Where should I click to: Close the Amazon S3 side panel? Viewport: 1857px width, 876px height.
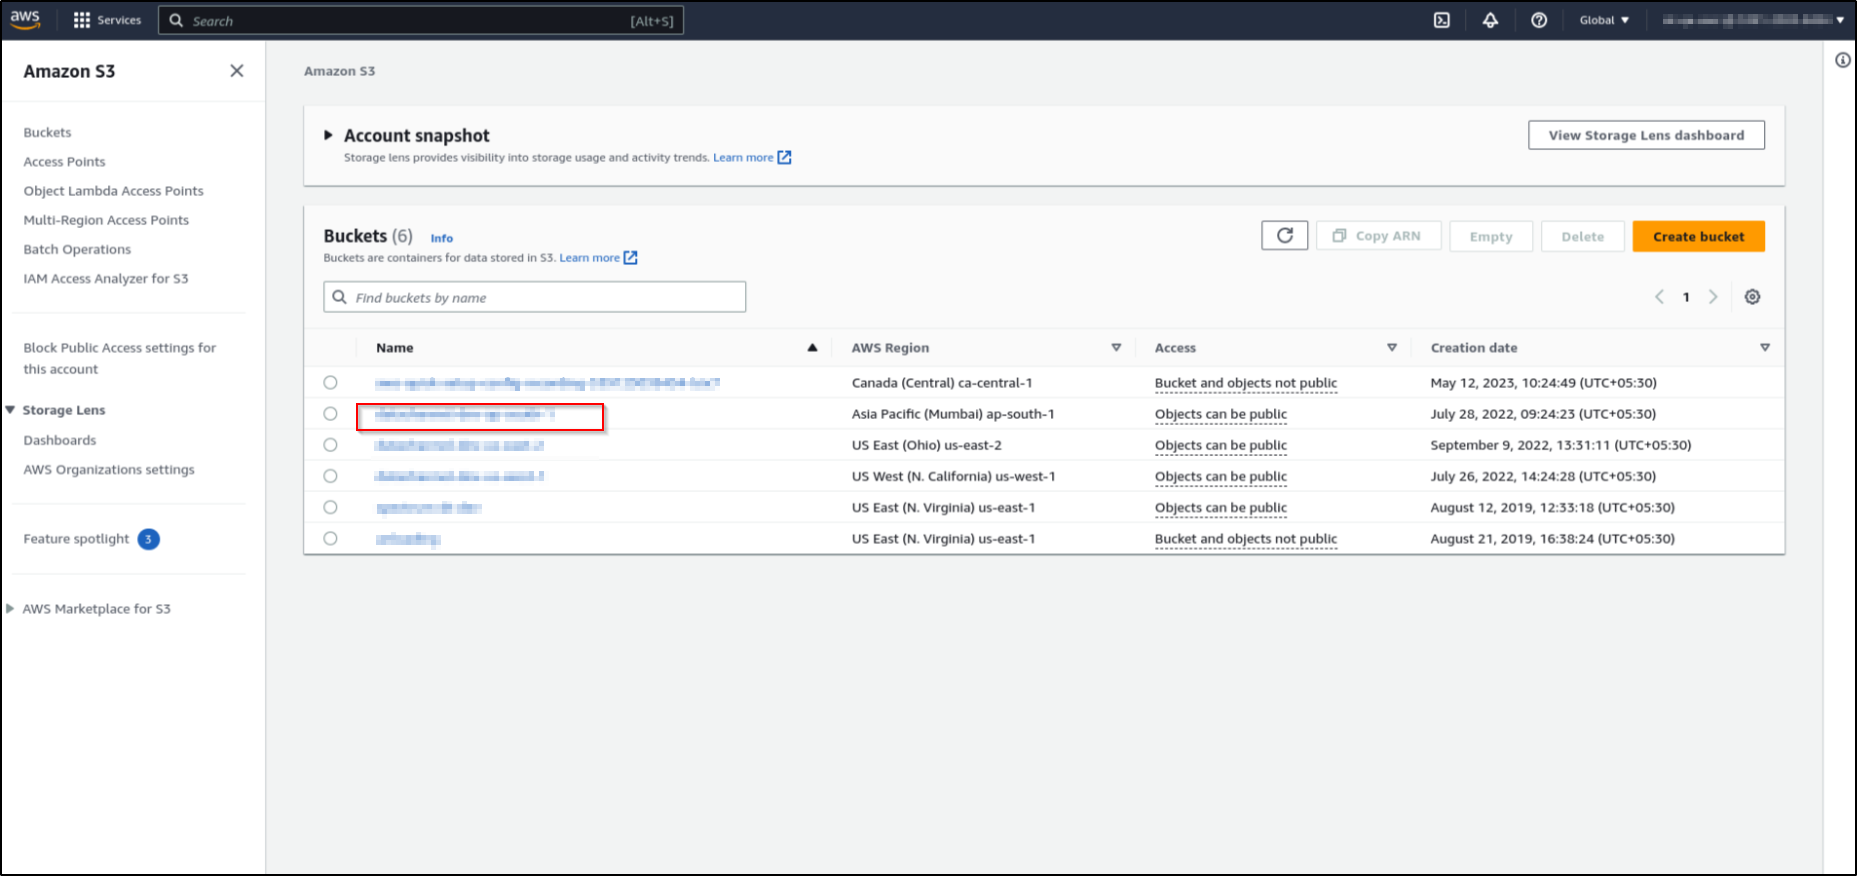click(x=237, y=71)
